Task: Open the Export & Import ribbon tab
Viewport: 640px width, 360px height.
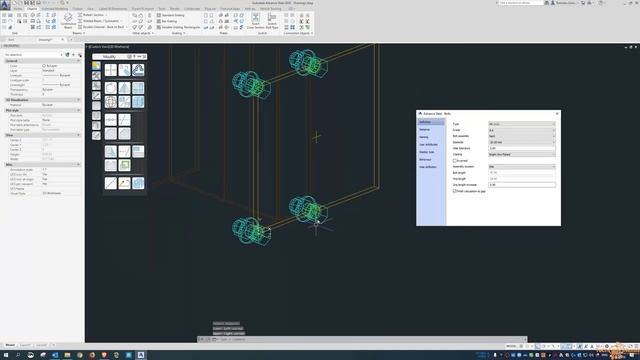Action: point(143,9)
